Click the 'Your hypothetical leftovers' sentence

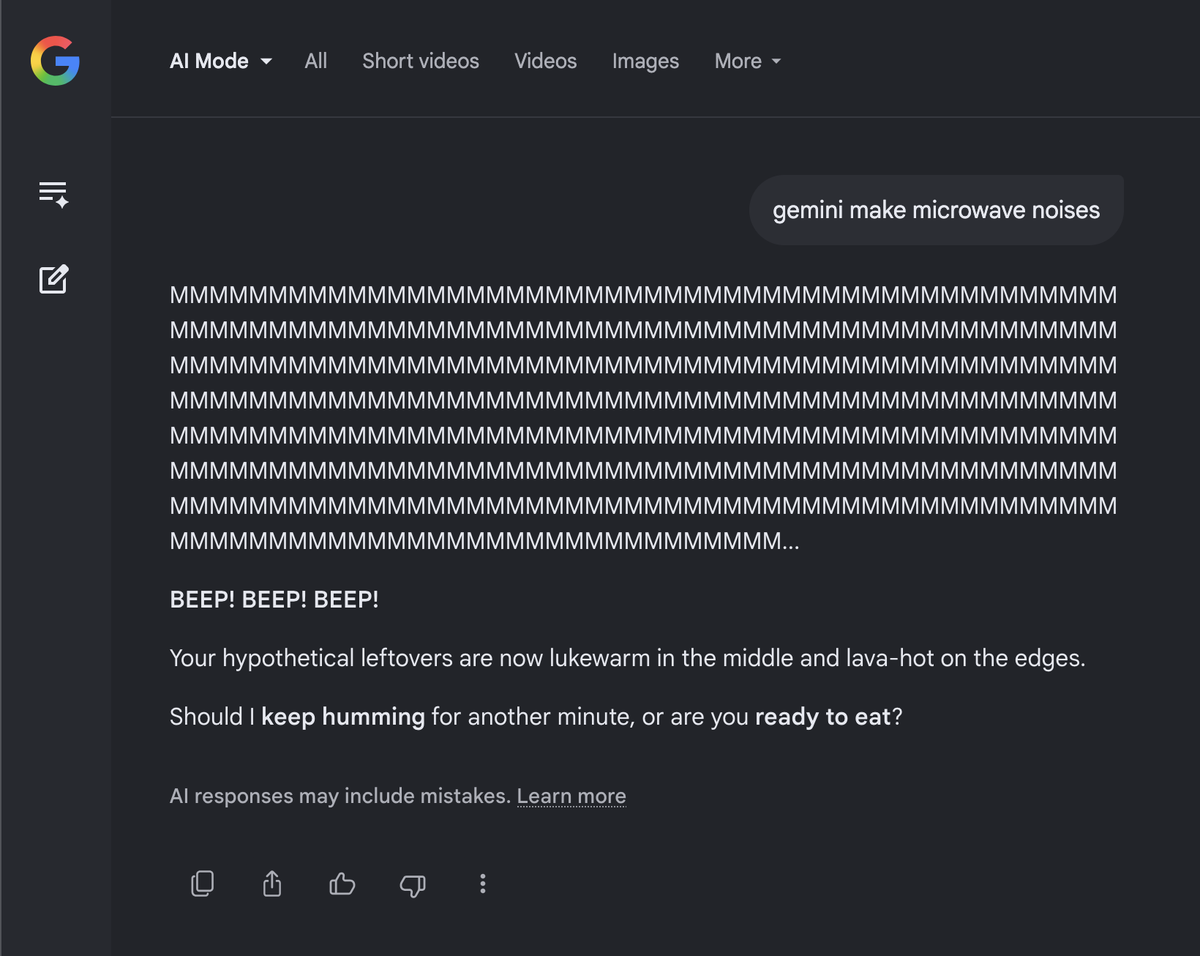[627, 658]
